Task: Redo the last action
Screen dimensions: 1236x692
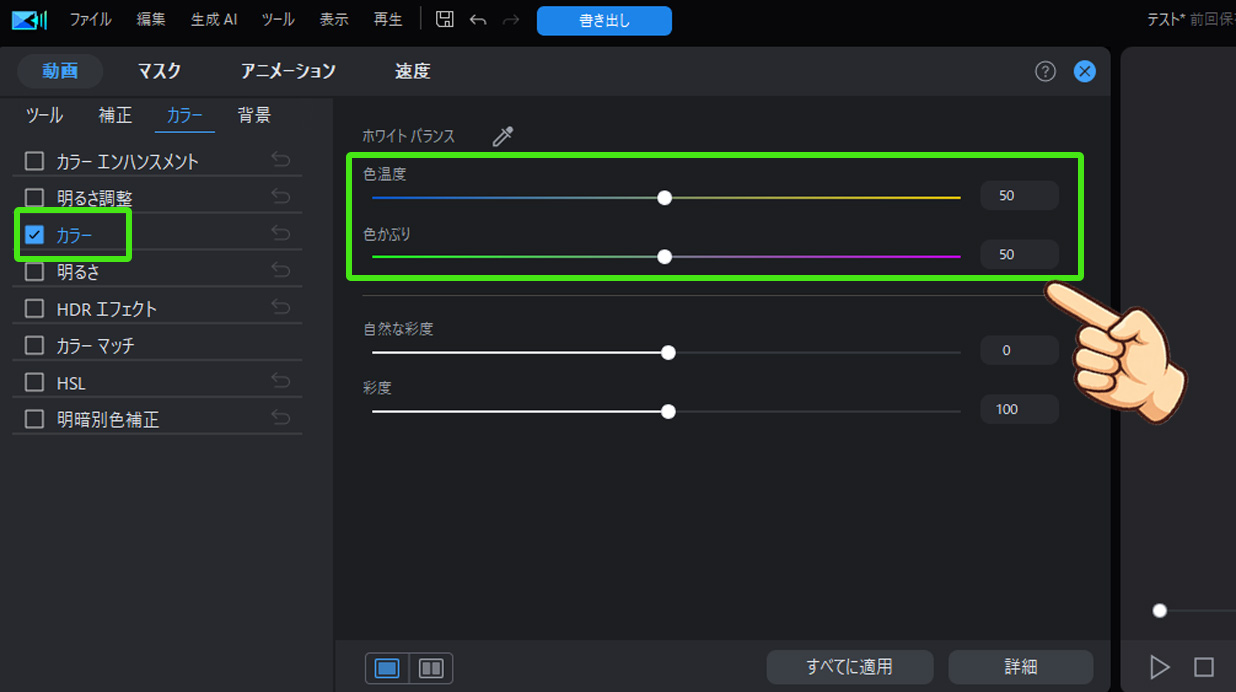Action: tap(511, 18)
